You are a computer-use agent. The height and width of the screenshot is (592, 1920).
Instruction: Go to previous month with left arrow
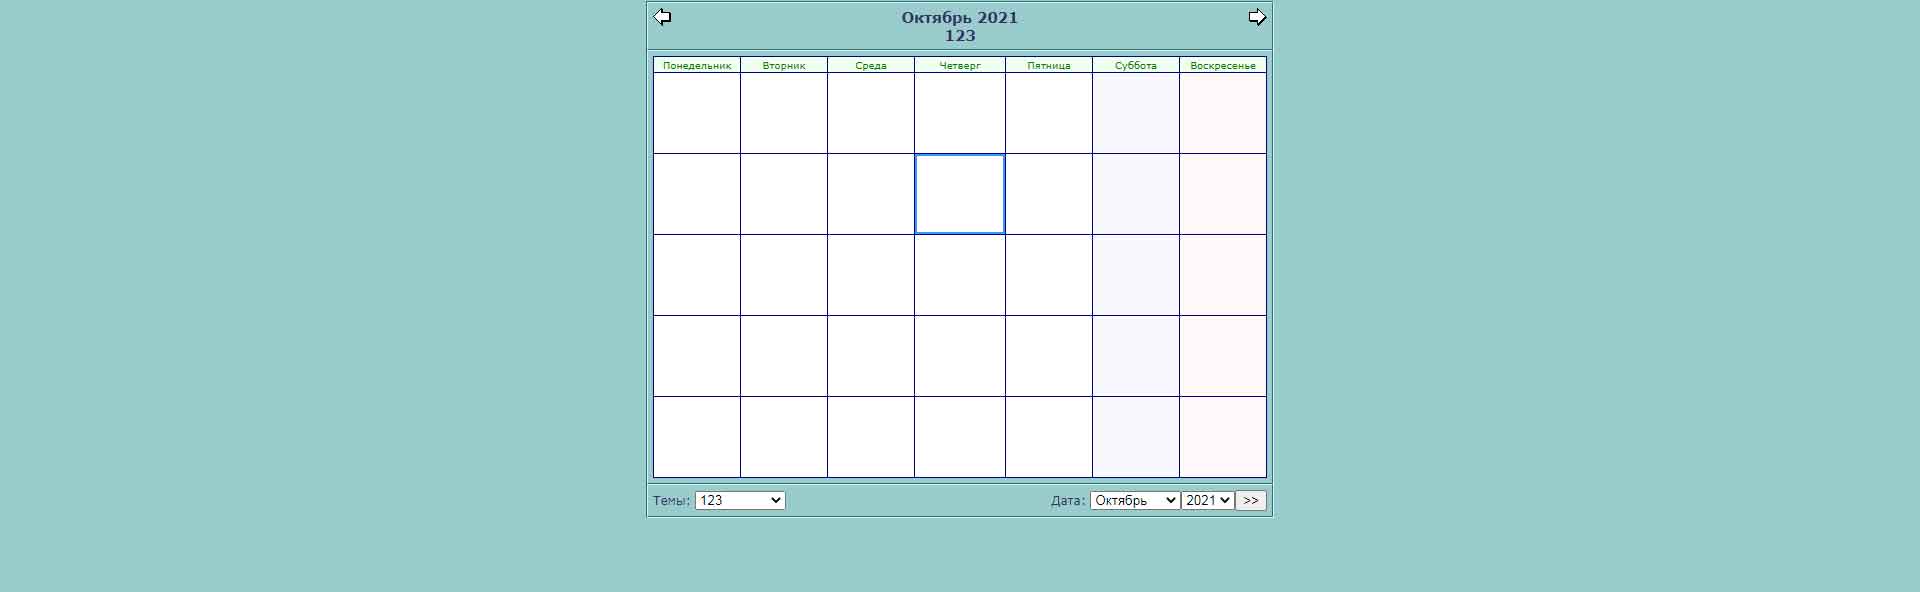coord(662,17)
